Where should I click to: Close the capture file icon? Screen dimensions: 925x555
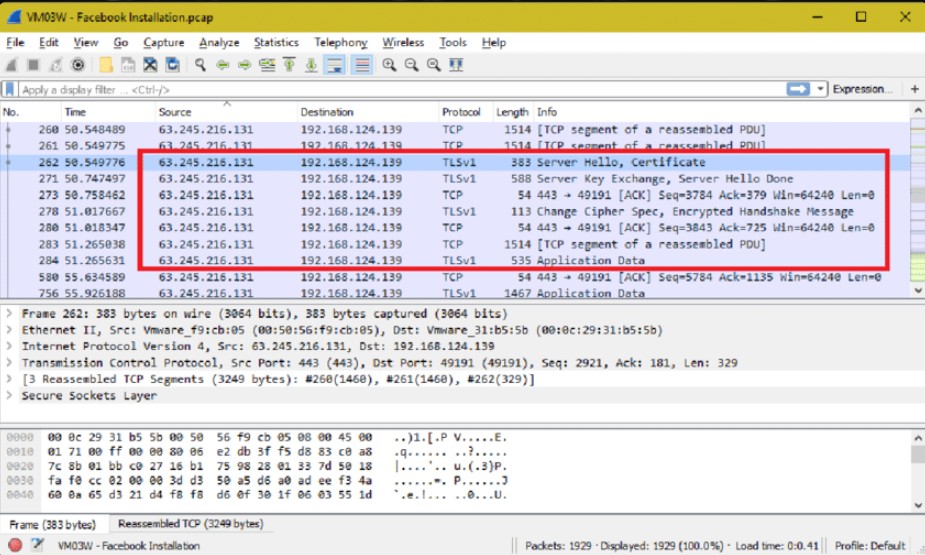150,65
